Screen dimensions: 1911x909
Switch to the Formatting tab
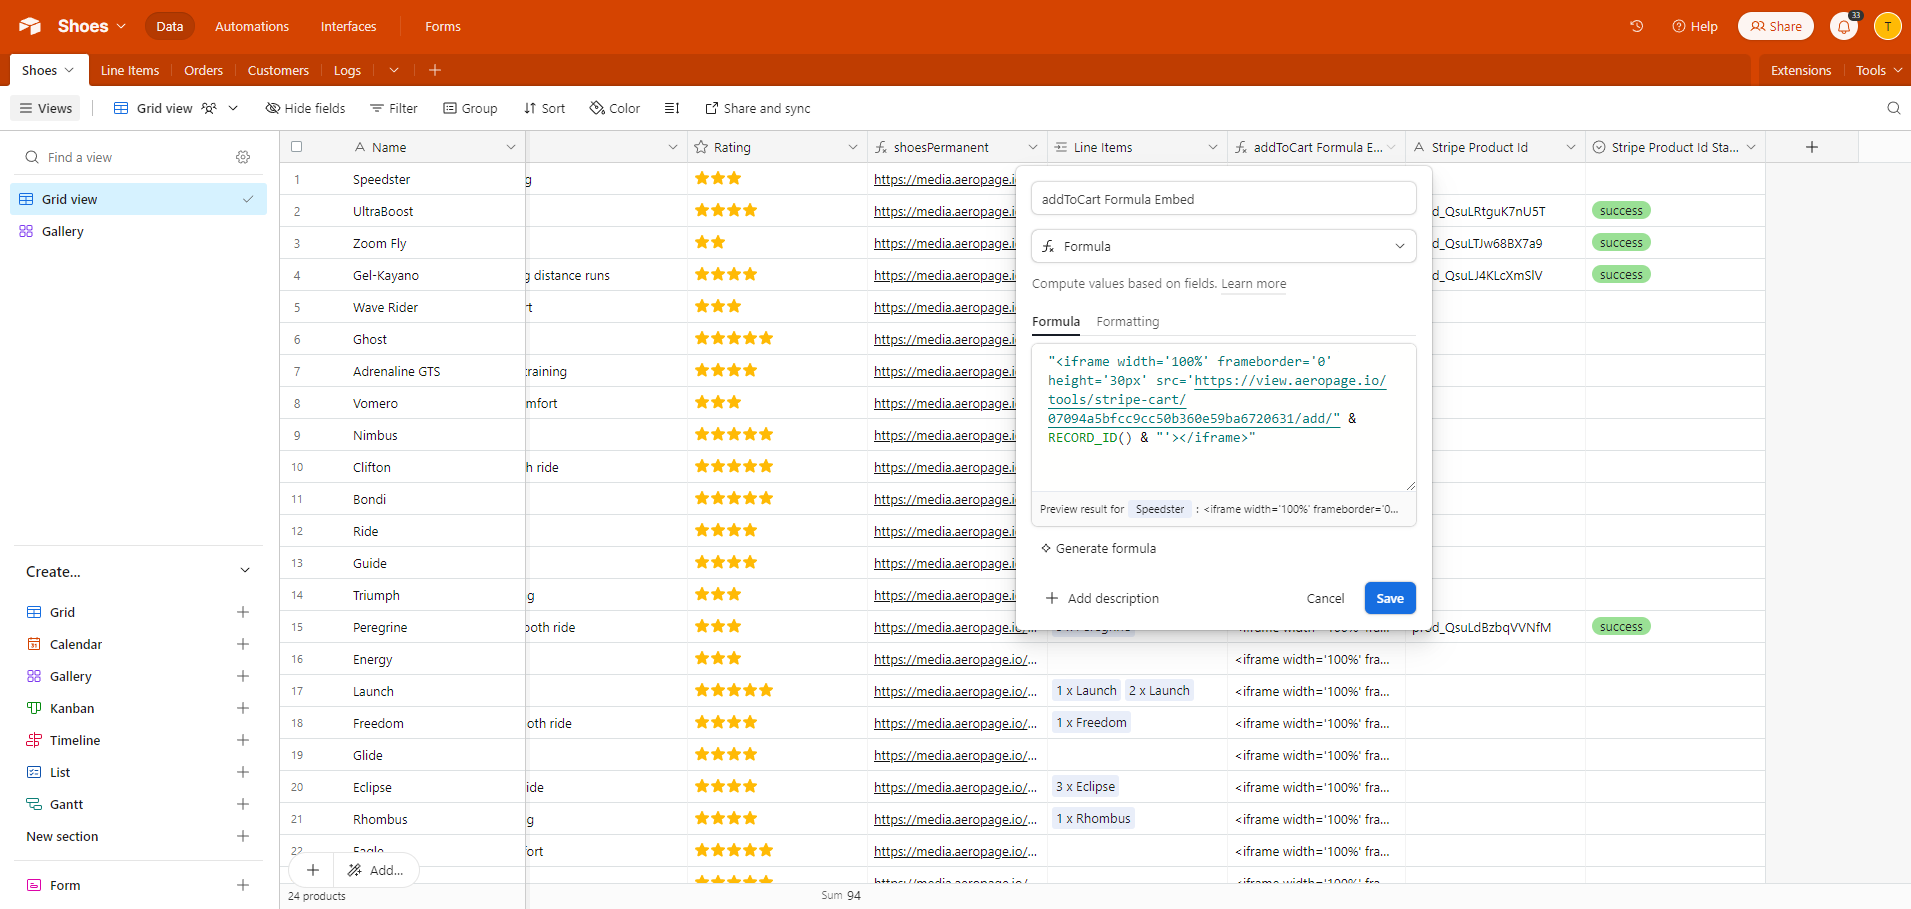1127,321
